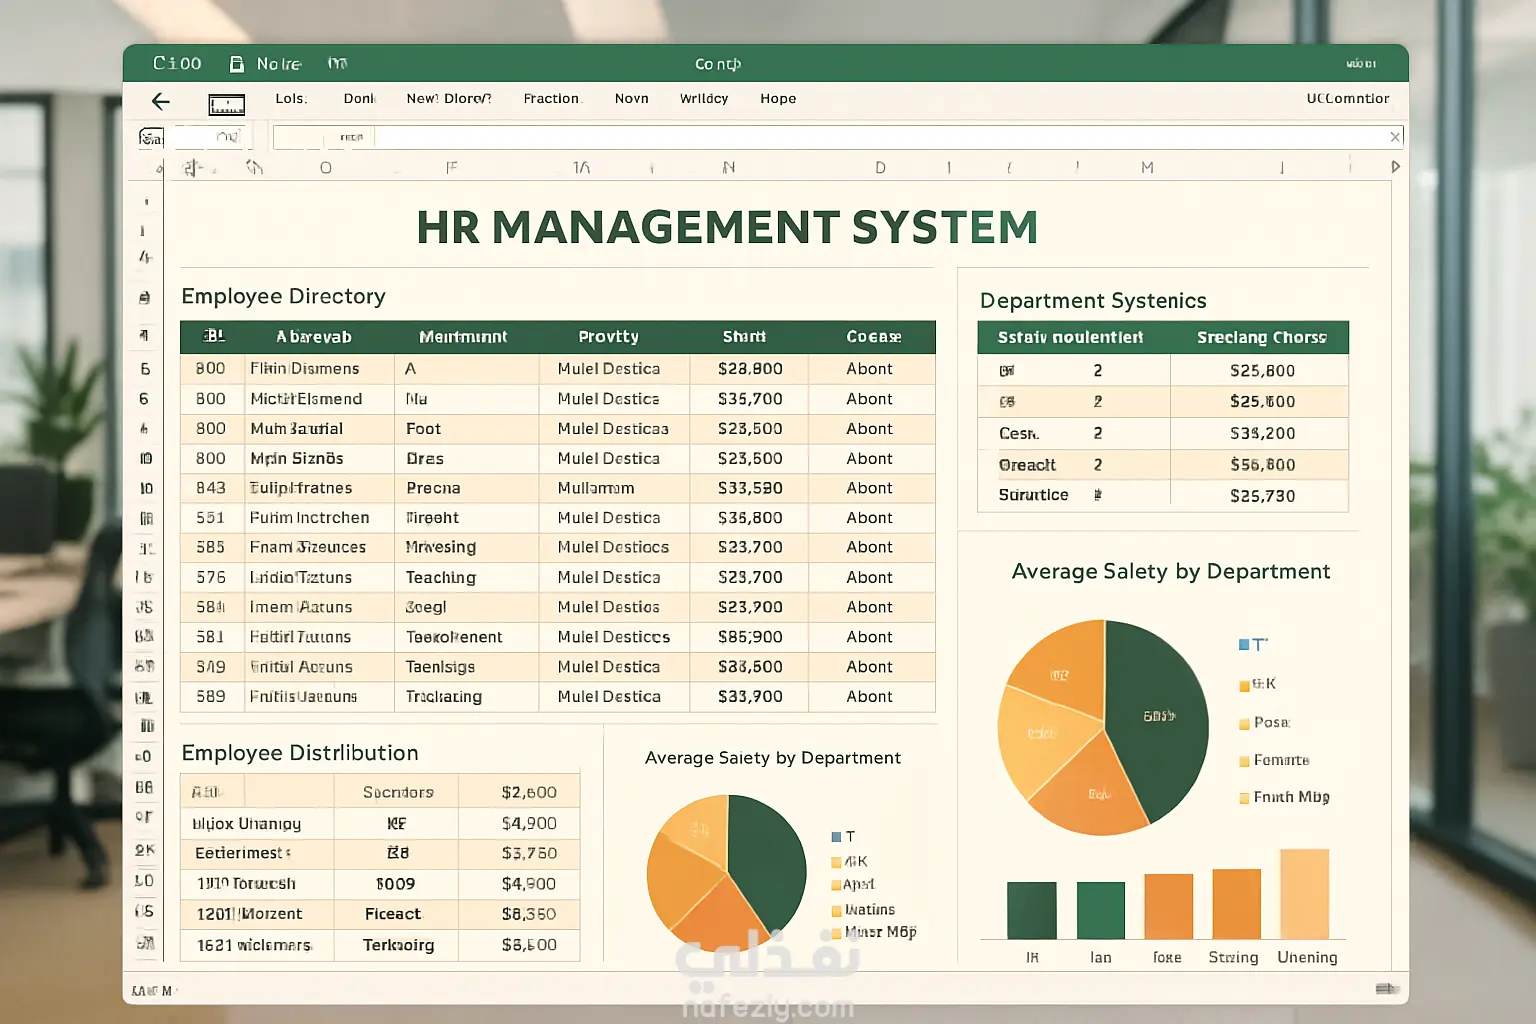
Task: Click the Abont cell in the Teaching row
Action: [871, 577]
